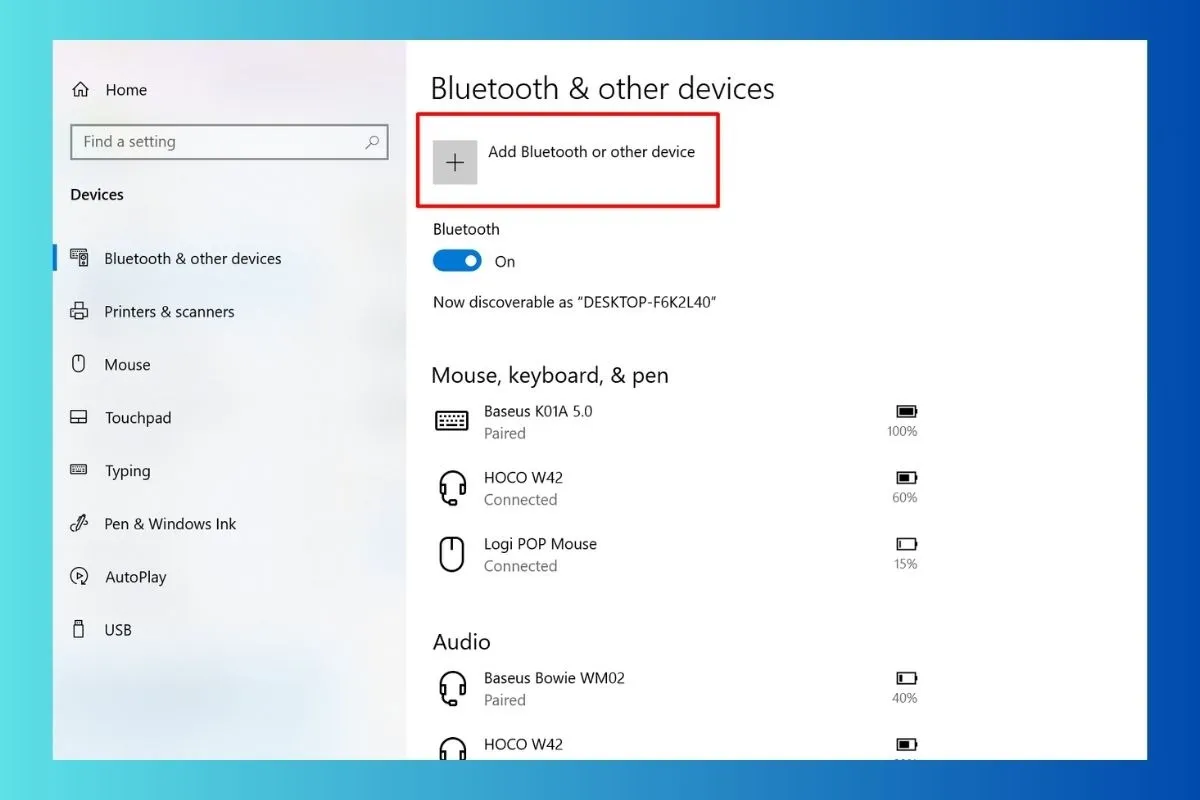The width and height of the screenshot is (1200, 800).
Task: Click the battery icon showing 15%
Action: [905, 544]
